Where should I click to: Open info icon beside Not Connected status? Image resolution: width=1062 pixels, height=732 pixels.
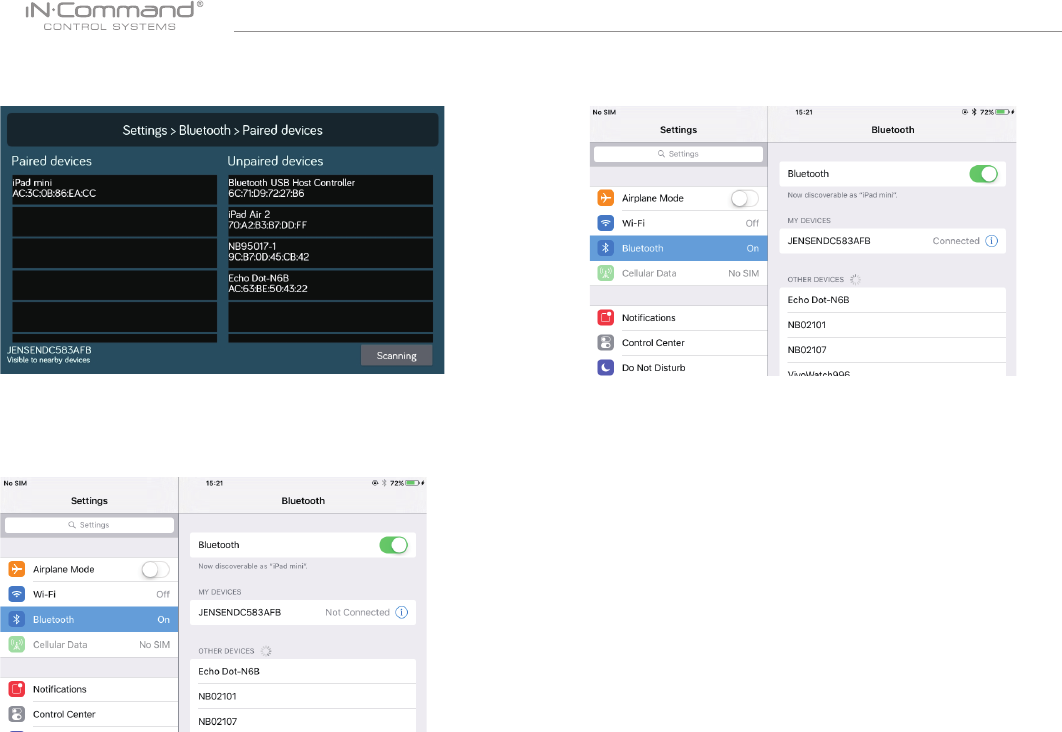(x=402, y=612)
